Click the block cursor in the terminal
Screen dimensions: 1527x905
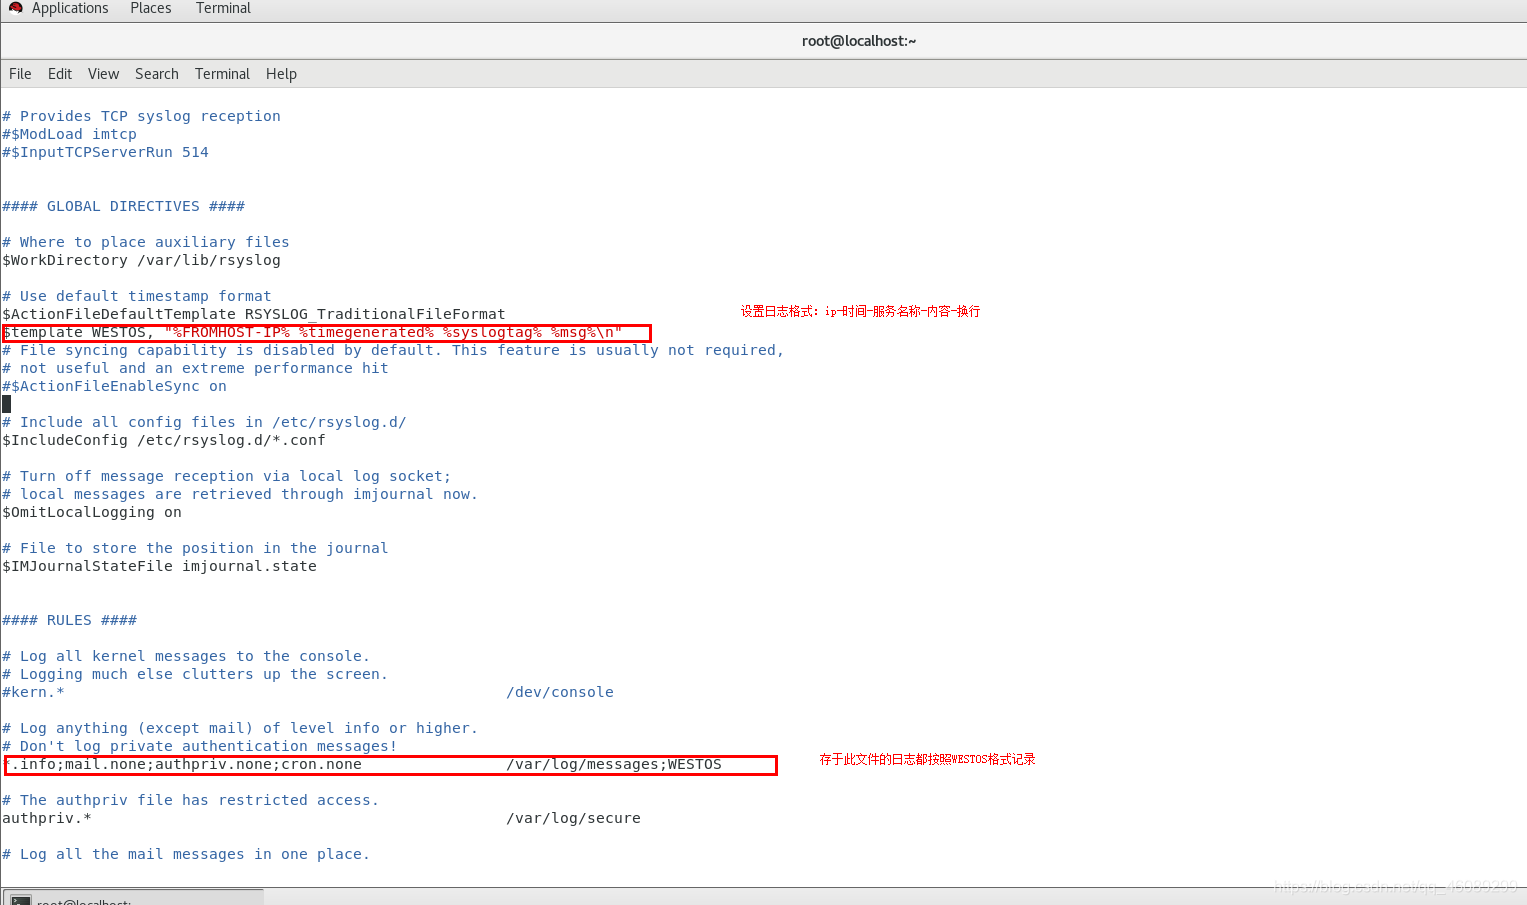click(x=7, y=404)
